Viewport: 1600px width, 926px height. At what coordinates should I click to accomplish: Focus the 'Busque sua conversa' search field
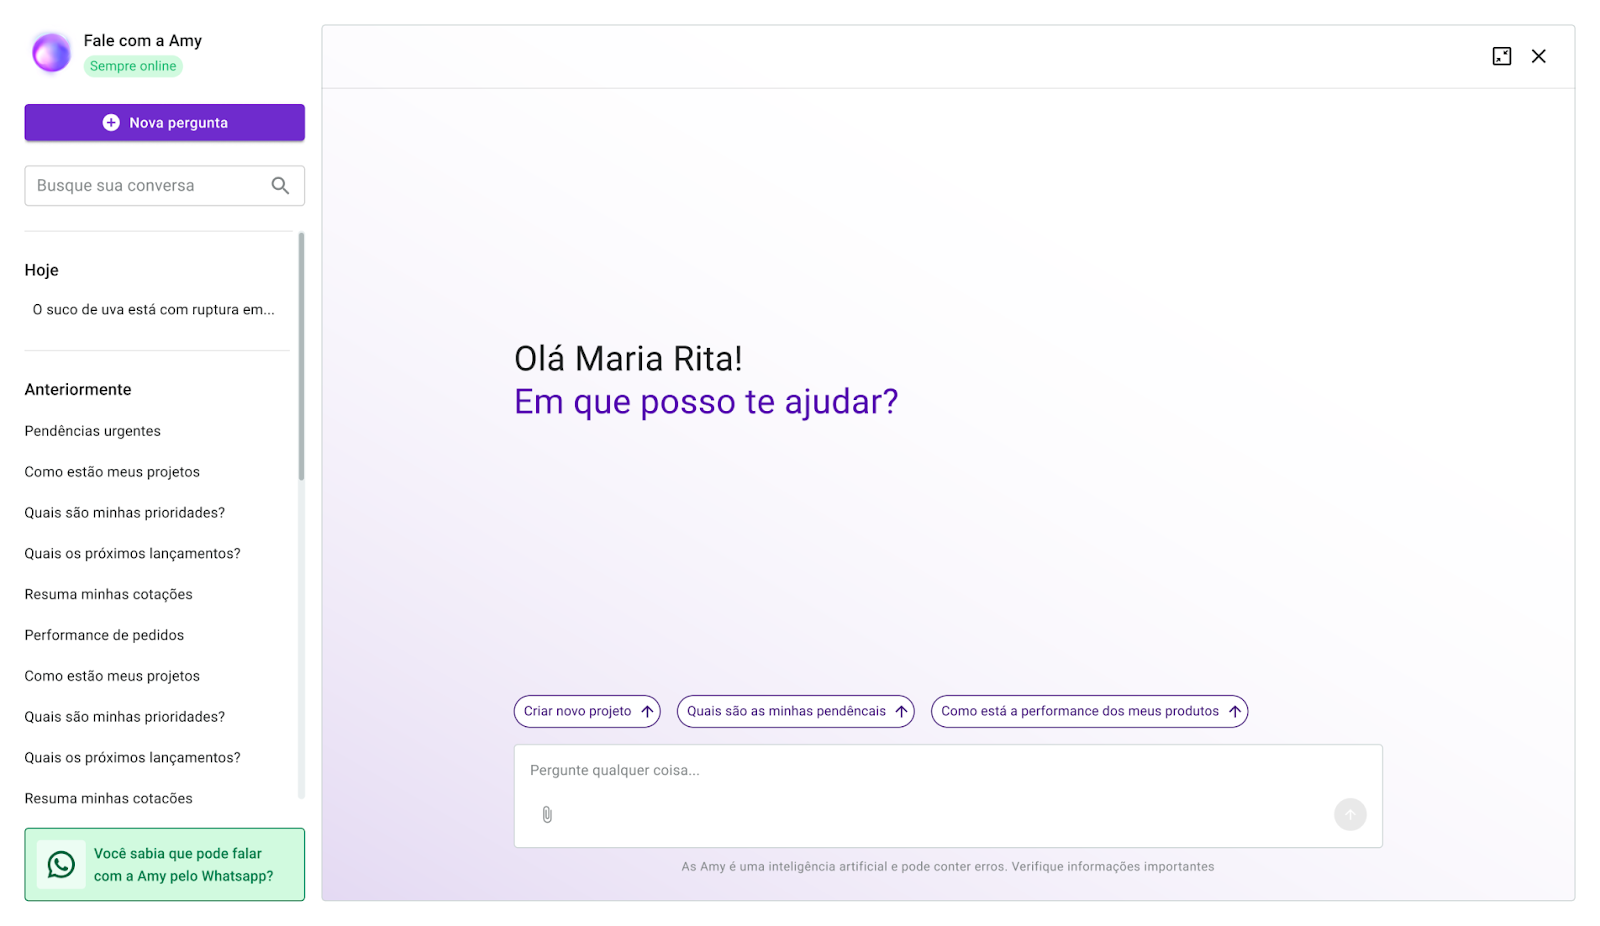click(x=150, y=186)
